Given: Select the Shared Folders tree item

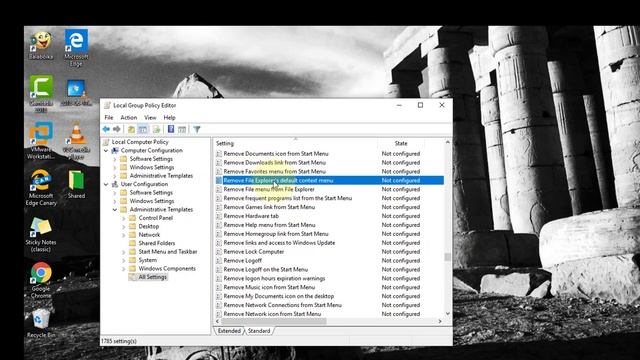Looking at the screenshot, I should point(157,243).
